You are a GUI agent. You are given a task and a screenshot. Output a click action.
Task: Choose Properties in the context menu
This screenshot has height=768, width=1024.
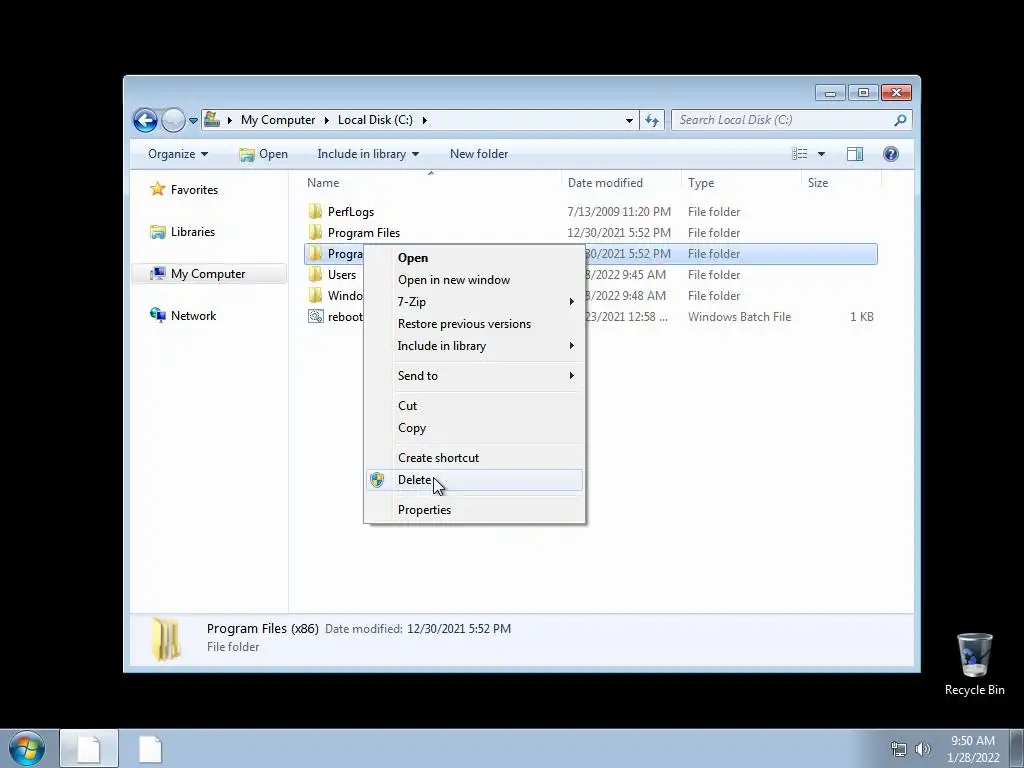tap(474, 510)
